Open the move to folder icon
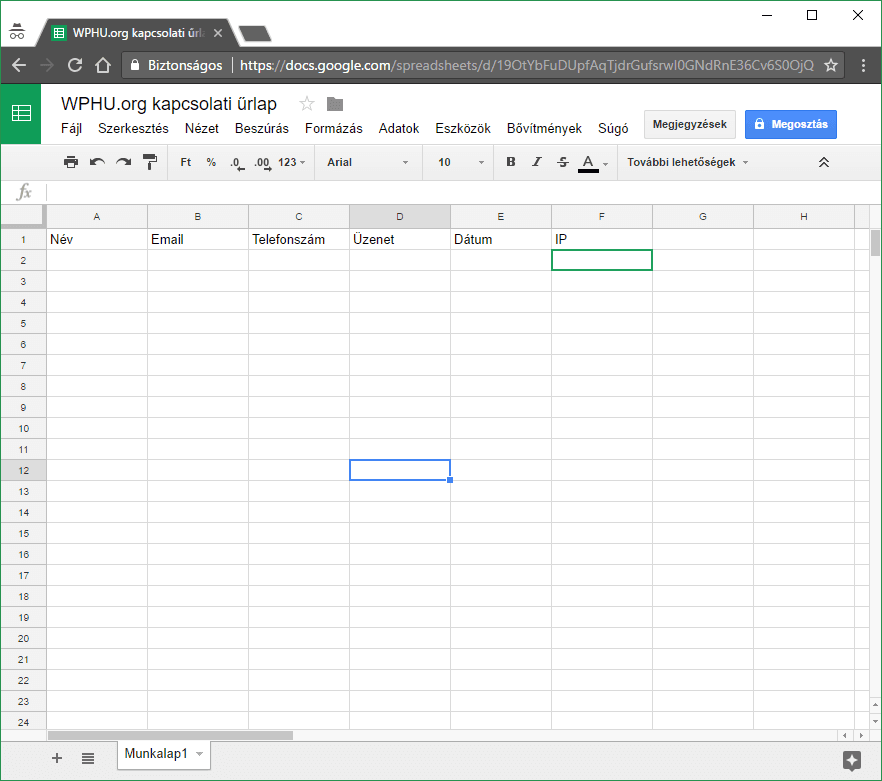 [x=335, y=104]
